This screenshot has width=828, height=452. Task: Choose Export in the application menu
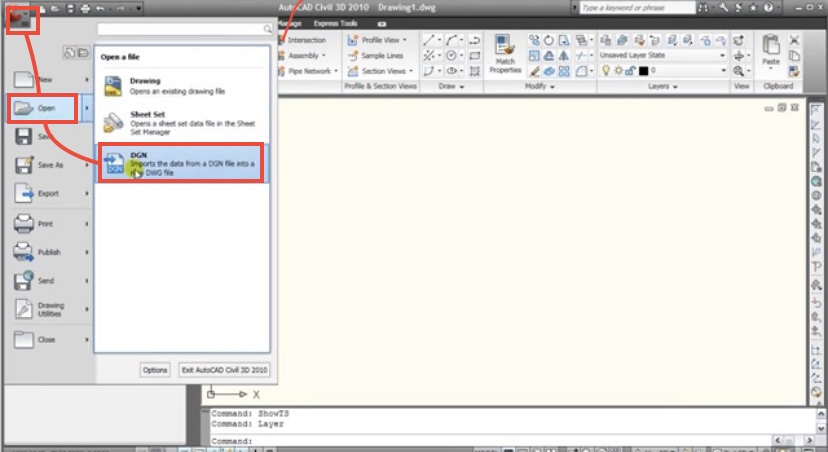tap(51, 194)
